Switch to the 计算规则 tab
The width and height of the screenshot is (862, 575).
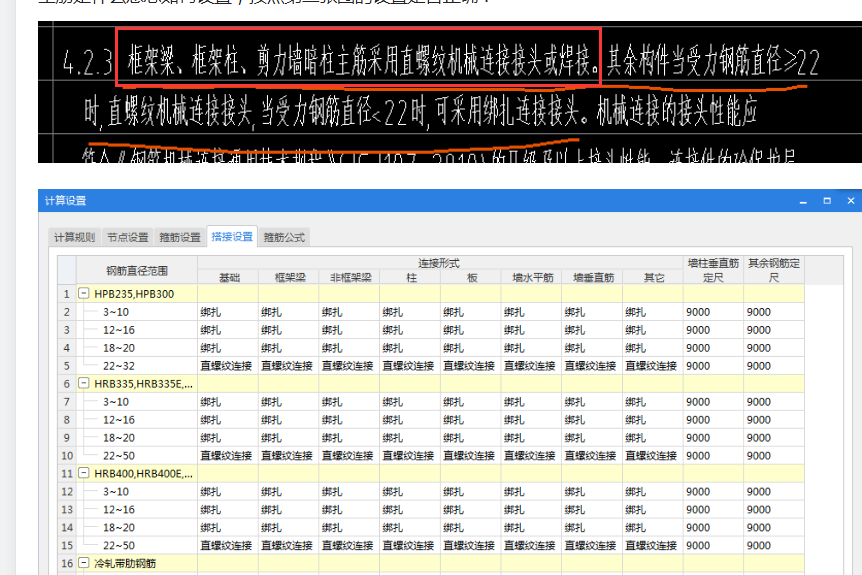pos(74,237)
